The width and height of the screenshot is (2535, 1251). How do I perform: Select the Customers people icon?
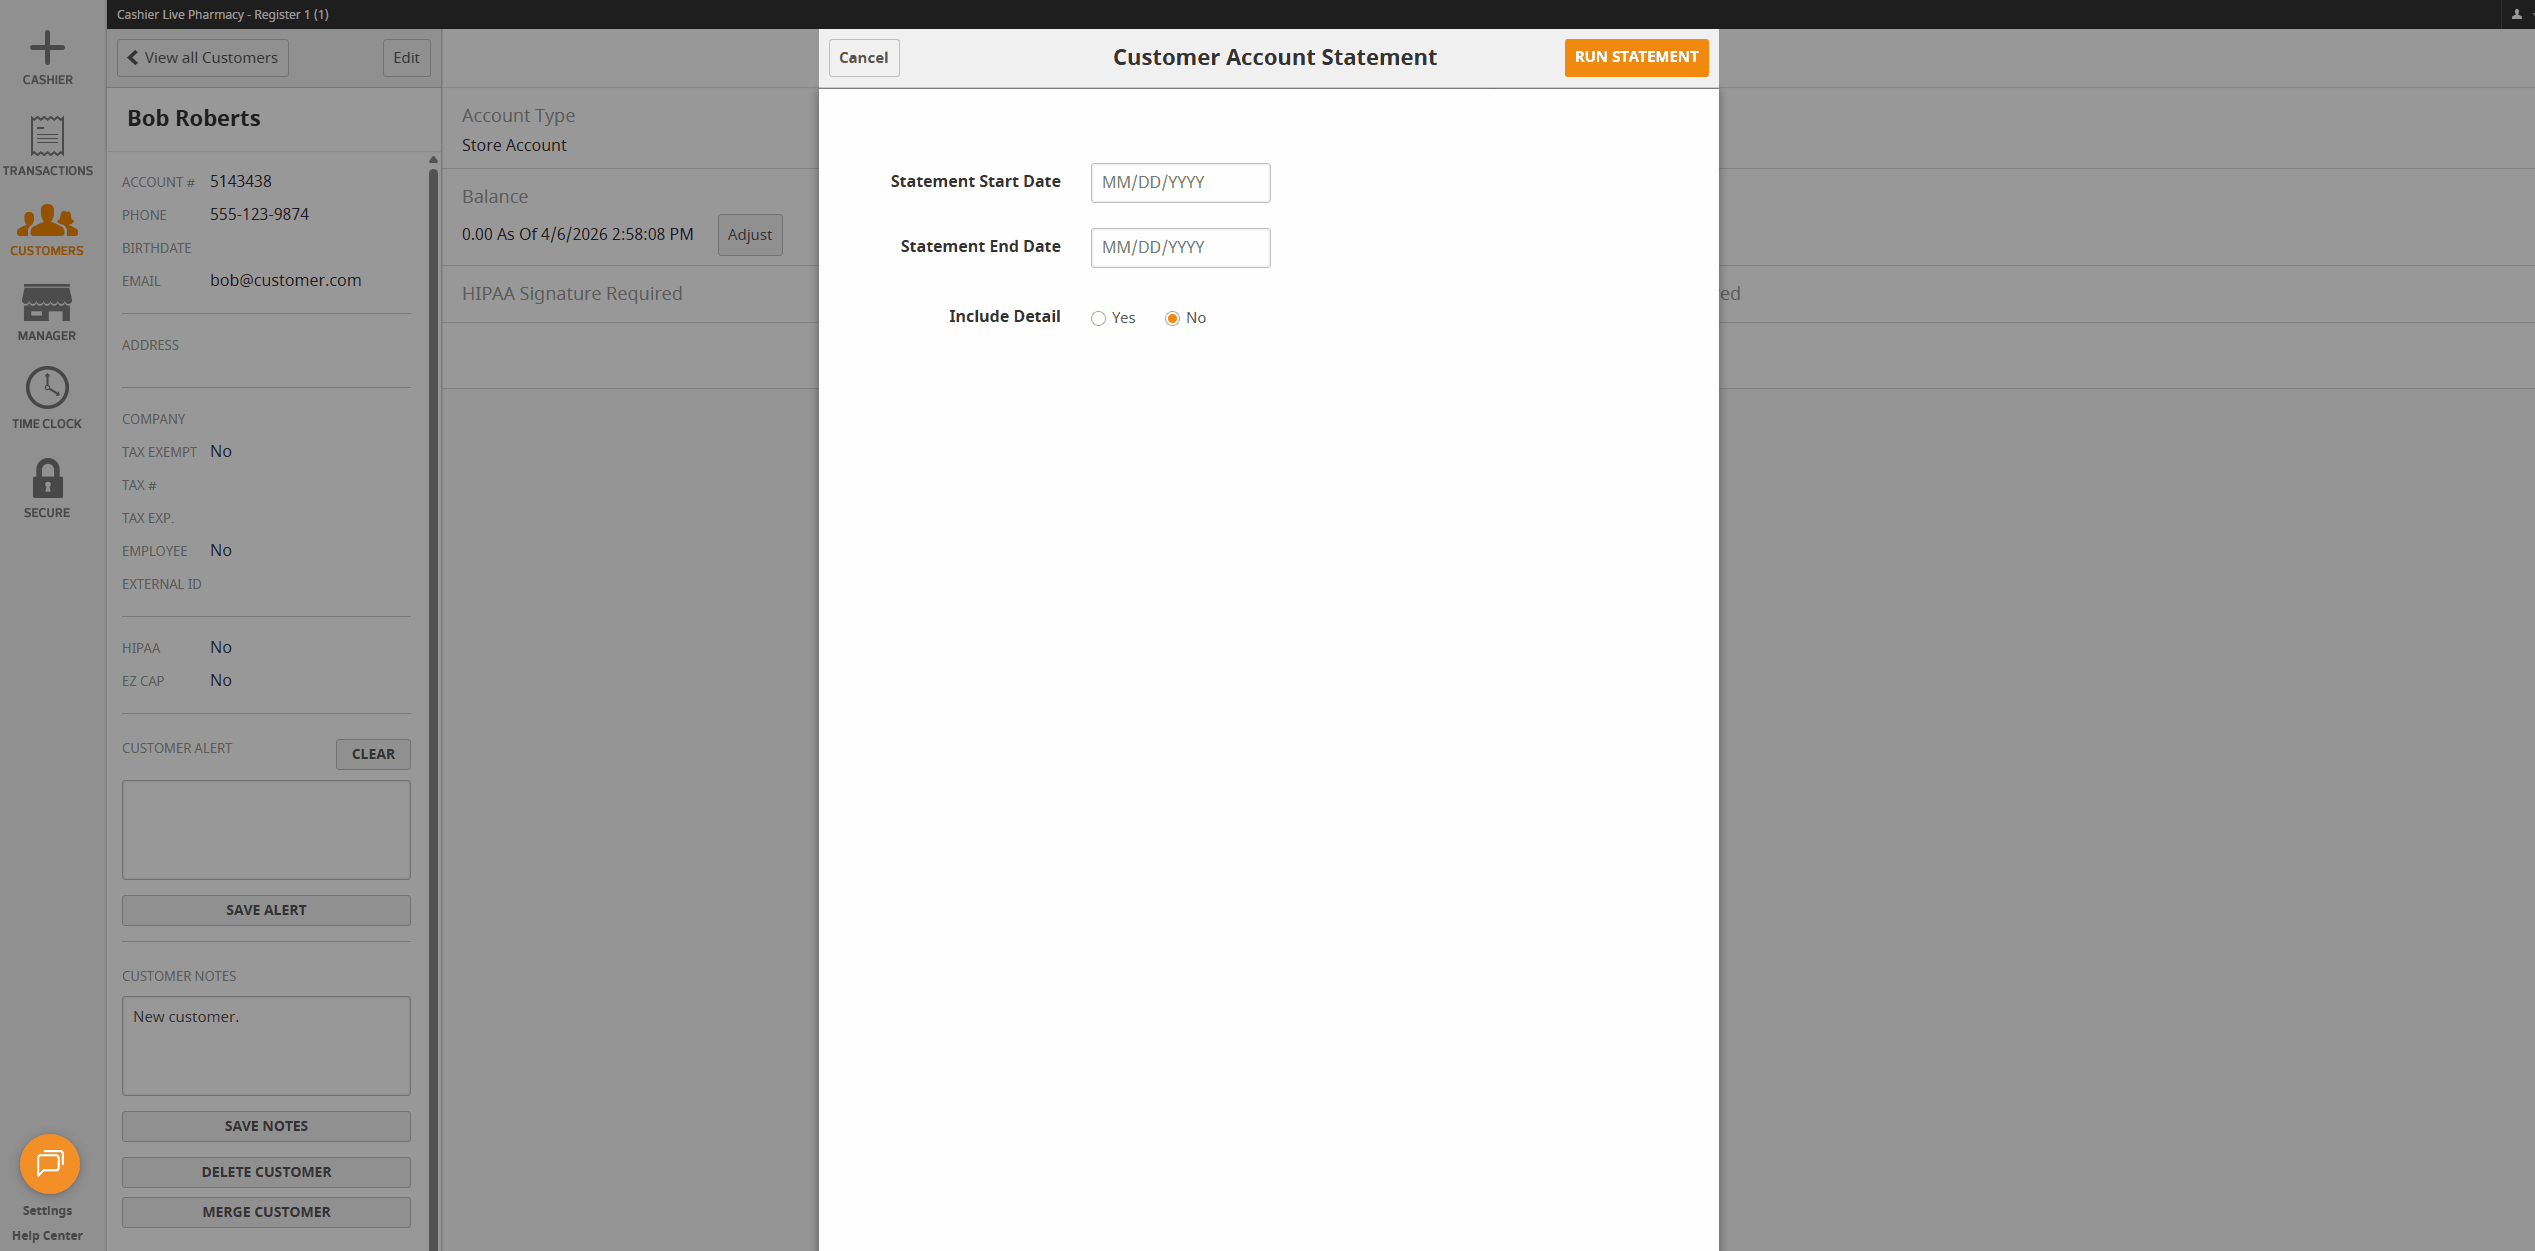pyautogui.click(x=47, y=221)
